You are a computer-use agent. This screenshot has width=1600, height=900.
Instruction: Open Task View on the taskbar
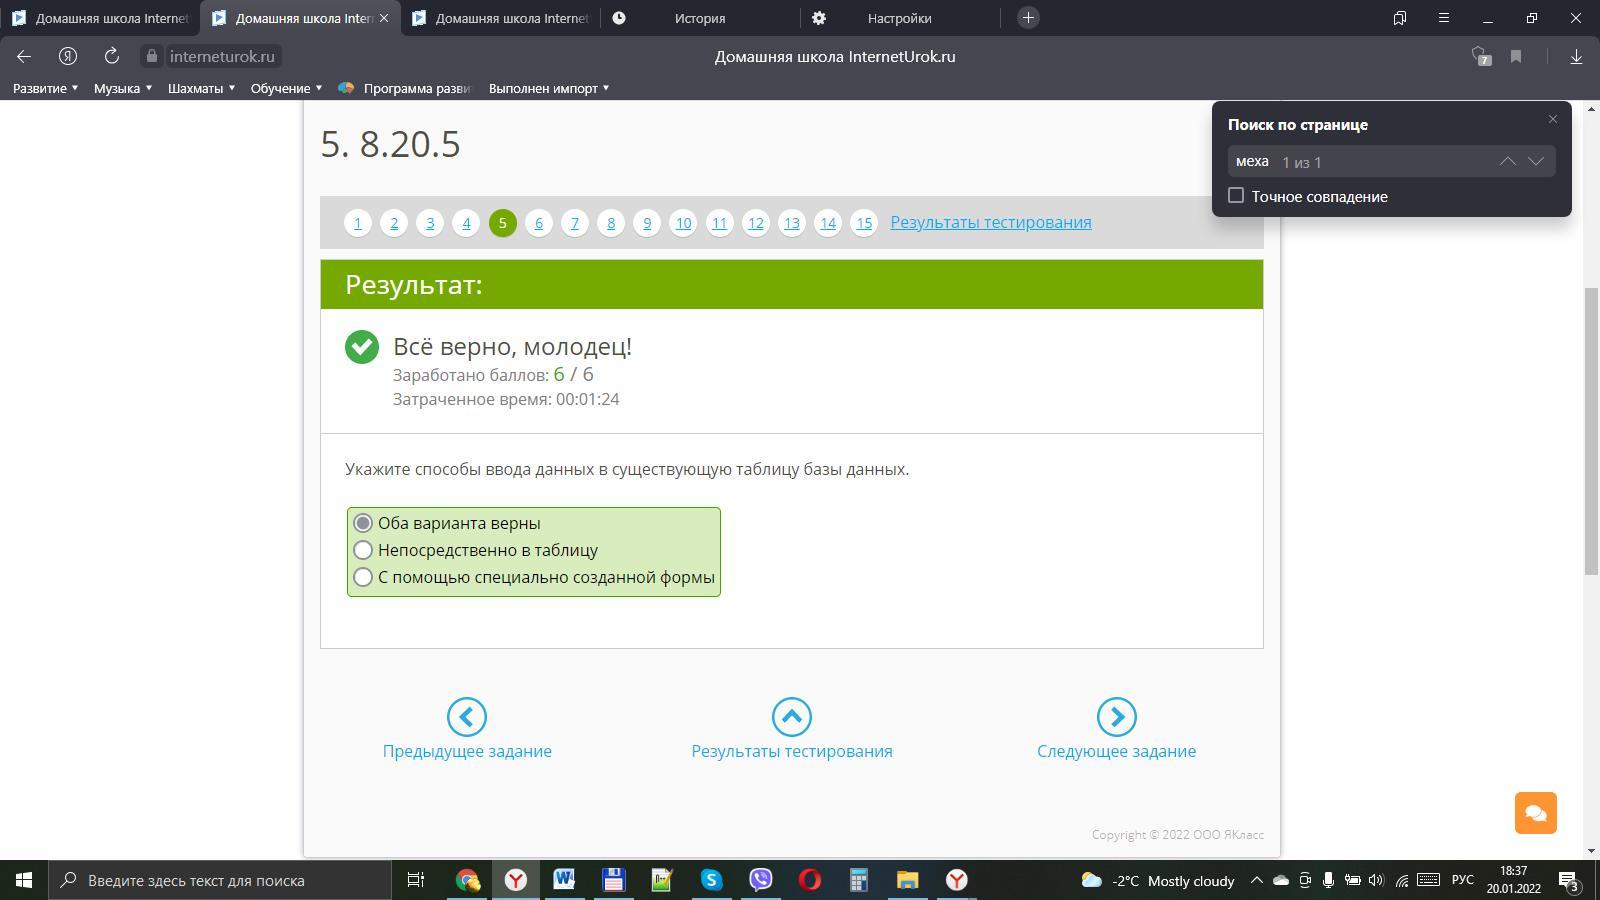click(x=415, y=880)
